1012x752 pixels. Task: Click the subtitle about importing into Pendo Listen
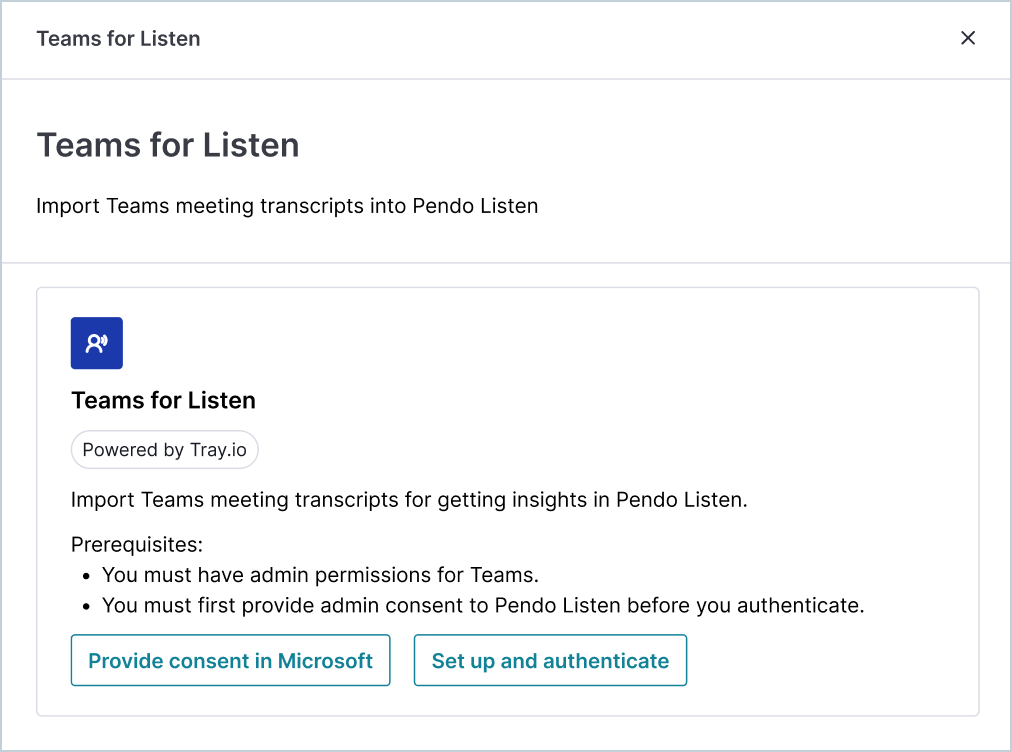click(287, 206)
